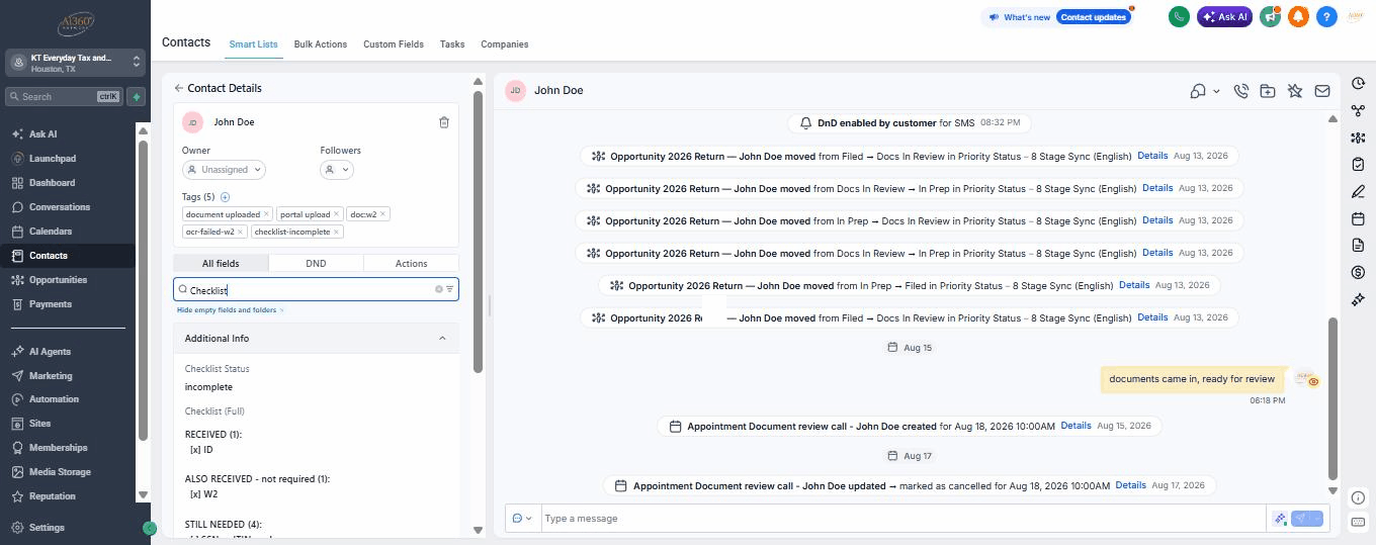Open the Owner Unassigned dropdown
The width and height of the screenshot is (1376, 545).
[x=224, y=170]
